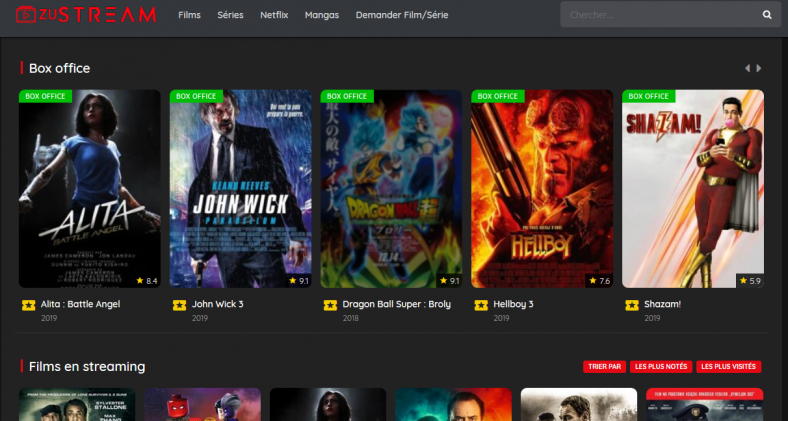Viewport: 788px width, 421px height.
Task: Click ticket icon beside John Wick 3
Action: tap(179, 305)
